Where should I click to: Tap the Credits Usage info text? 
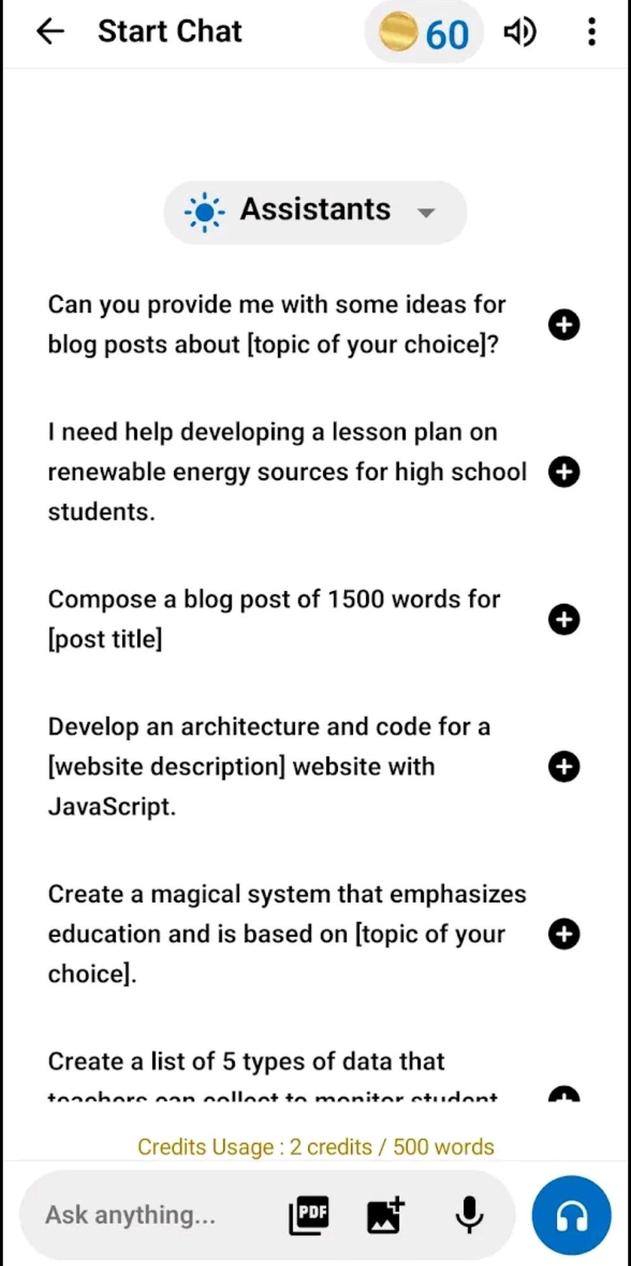pos(315,1147)
